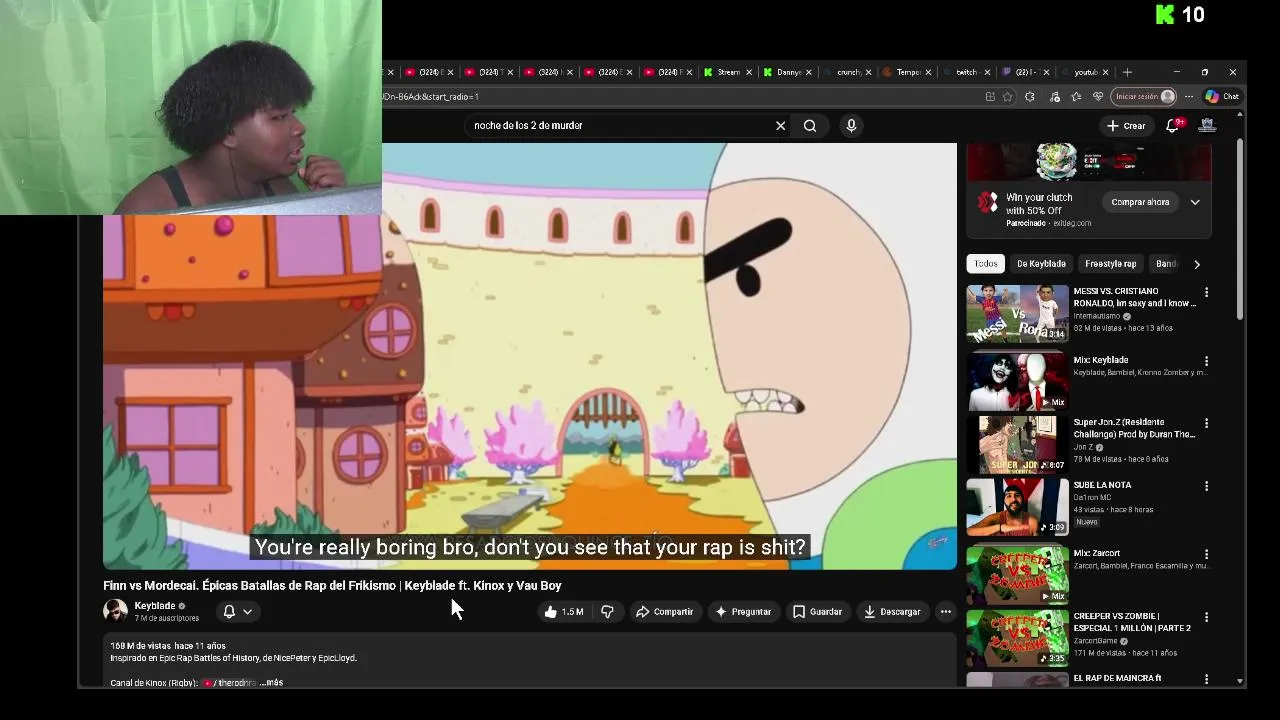Viewport: 1280px width, 720px height.
Task: Close the Stream browser tab
Action: point(749,72)
